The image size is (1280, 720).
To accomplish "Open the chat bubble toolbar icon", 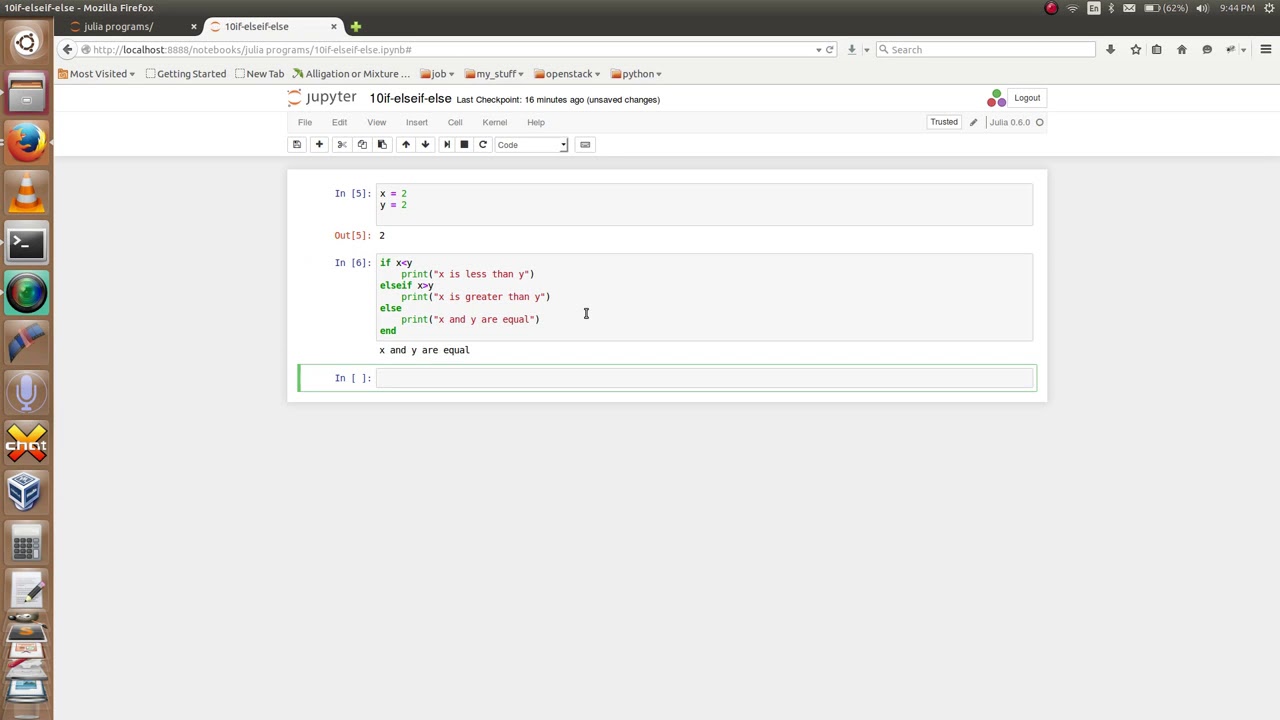I will (1207, 49).
